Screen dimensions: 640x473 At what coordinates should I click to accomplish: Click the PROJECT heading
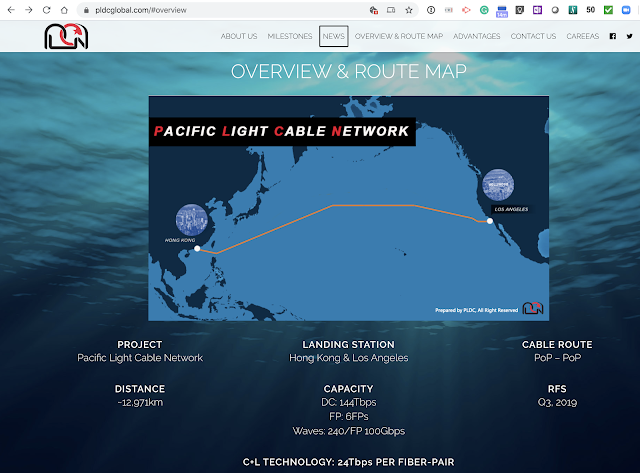point(140,345)
